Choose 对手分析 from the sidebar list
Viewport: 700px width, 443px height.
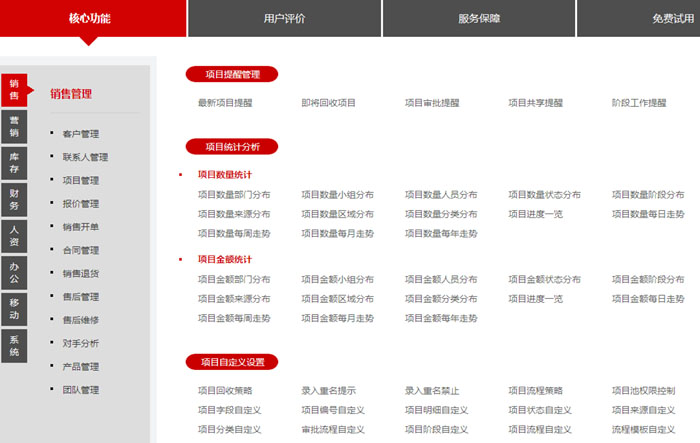(x=80, y=343)
